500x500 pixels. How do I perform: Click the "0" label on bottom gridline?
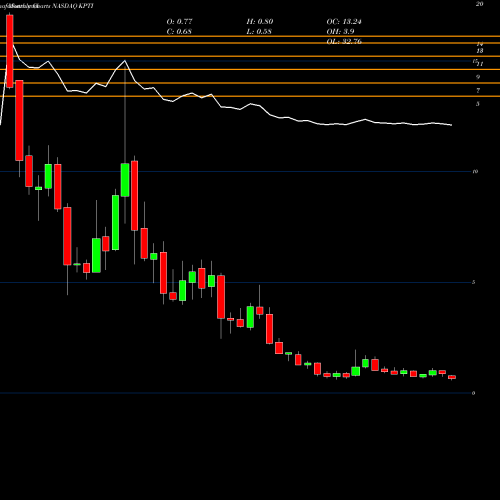474,393
